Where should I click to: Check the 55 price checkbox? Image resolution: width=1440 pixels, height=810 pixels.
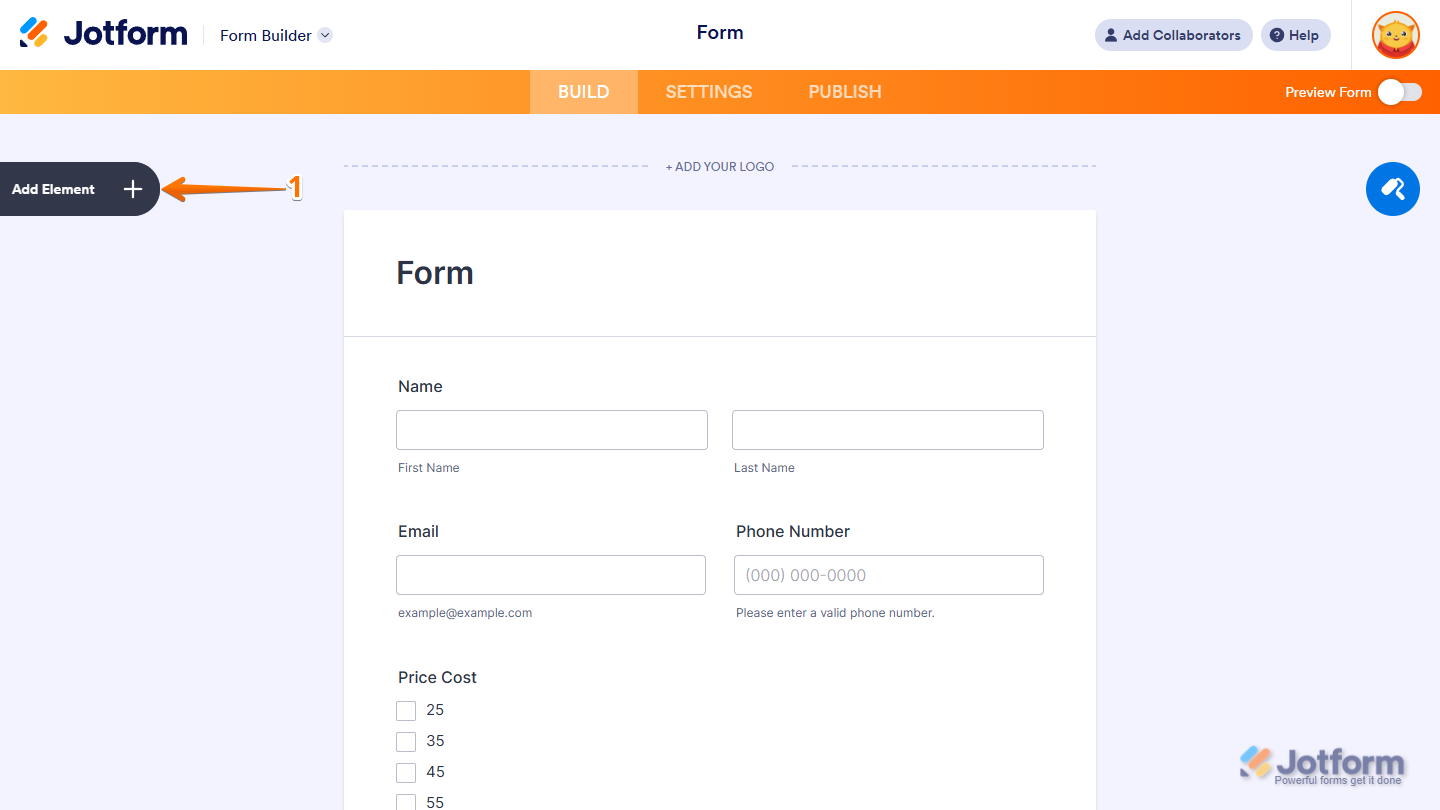406,802
